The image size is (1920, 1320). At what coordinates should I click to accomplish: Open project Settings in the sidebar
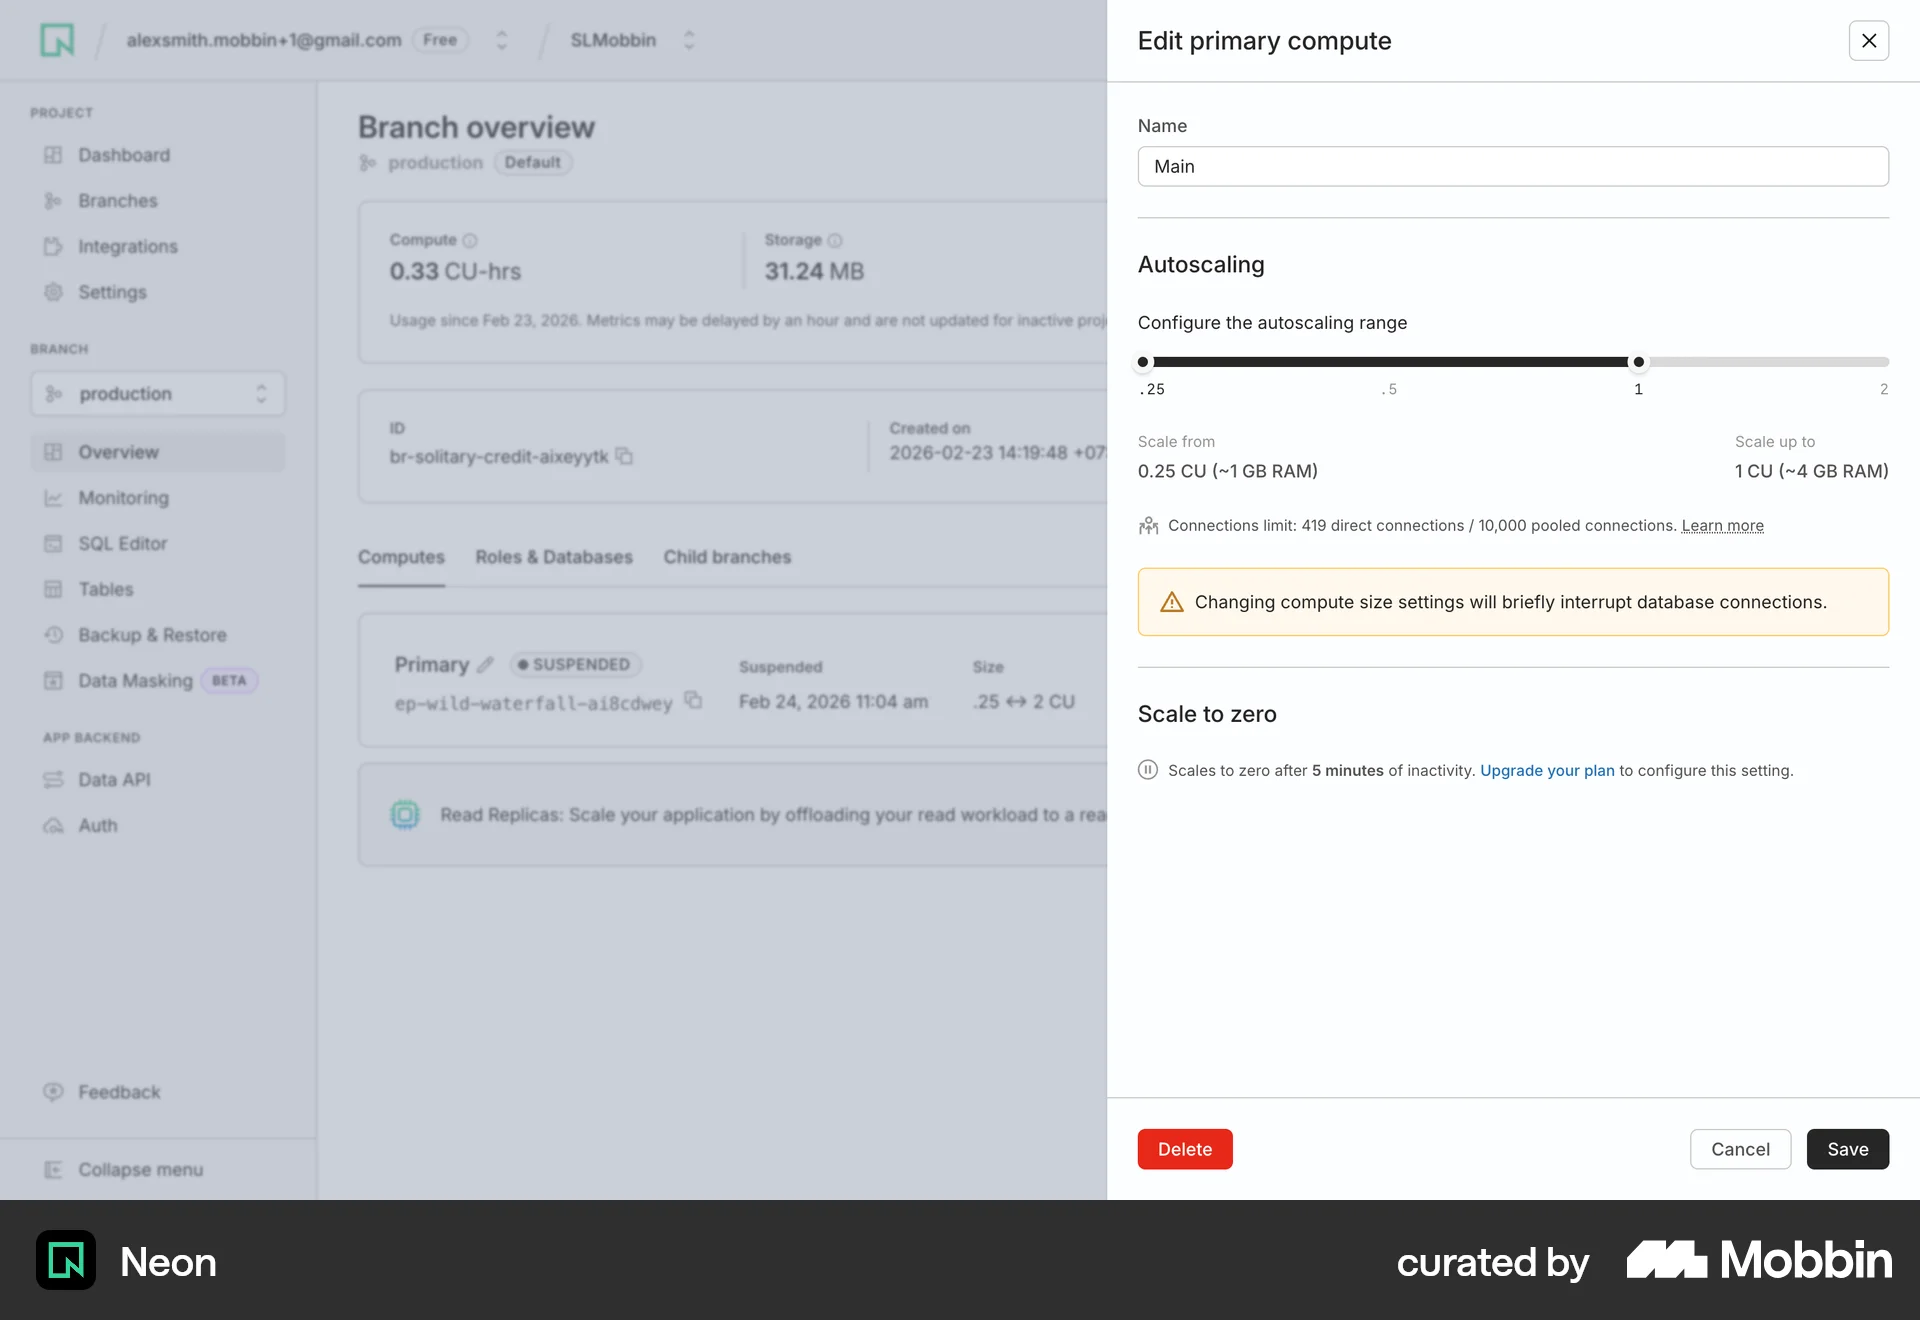pyautogui.click(x=112, y=292)
